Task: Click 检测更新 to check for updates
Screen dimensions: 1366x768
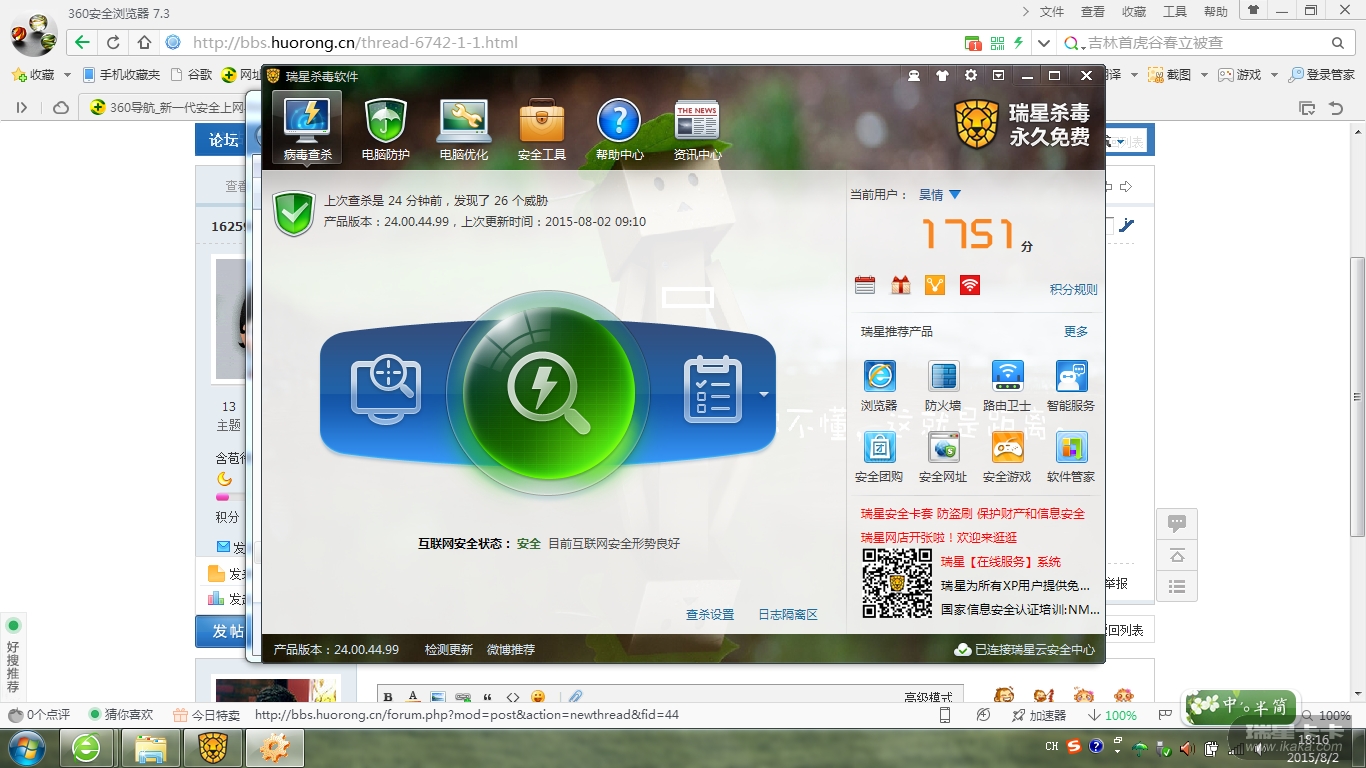Action: [449, 650]
